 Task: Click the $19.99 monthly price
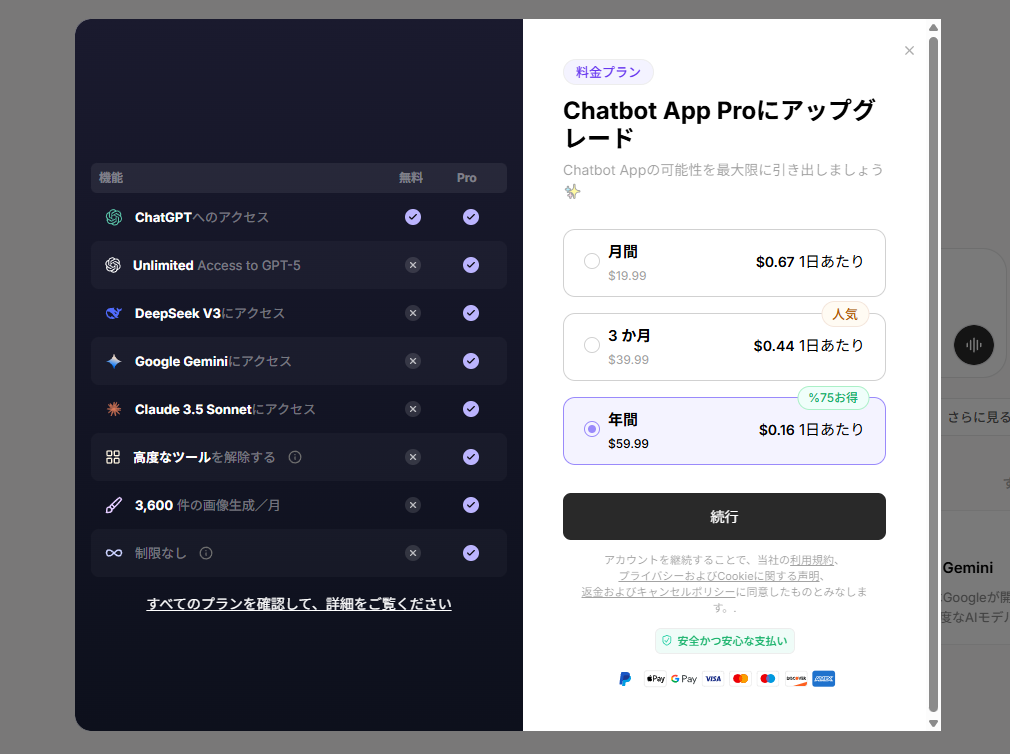coord(627,276)
